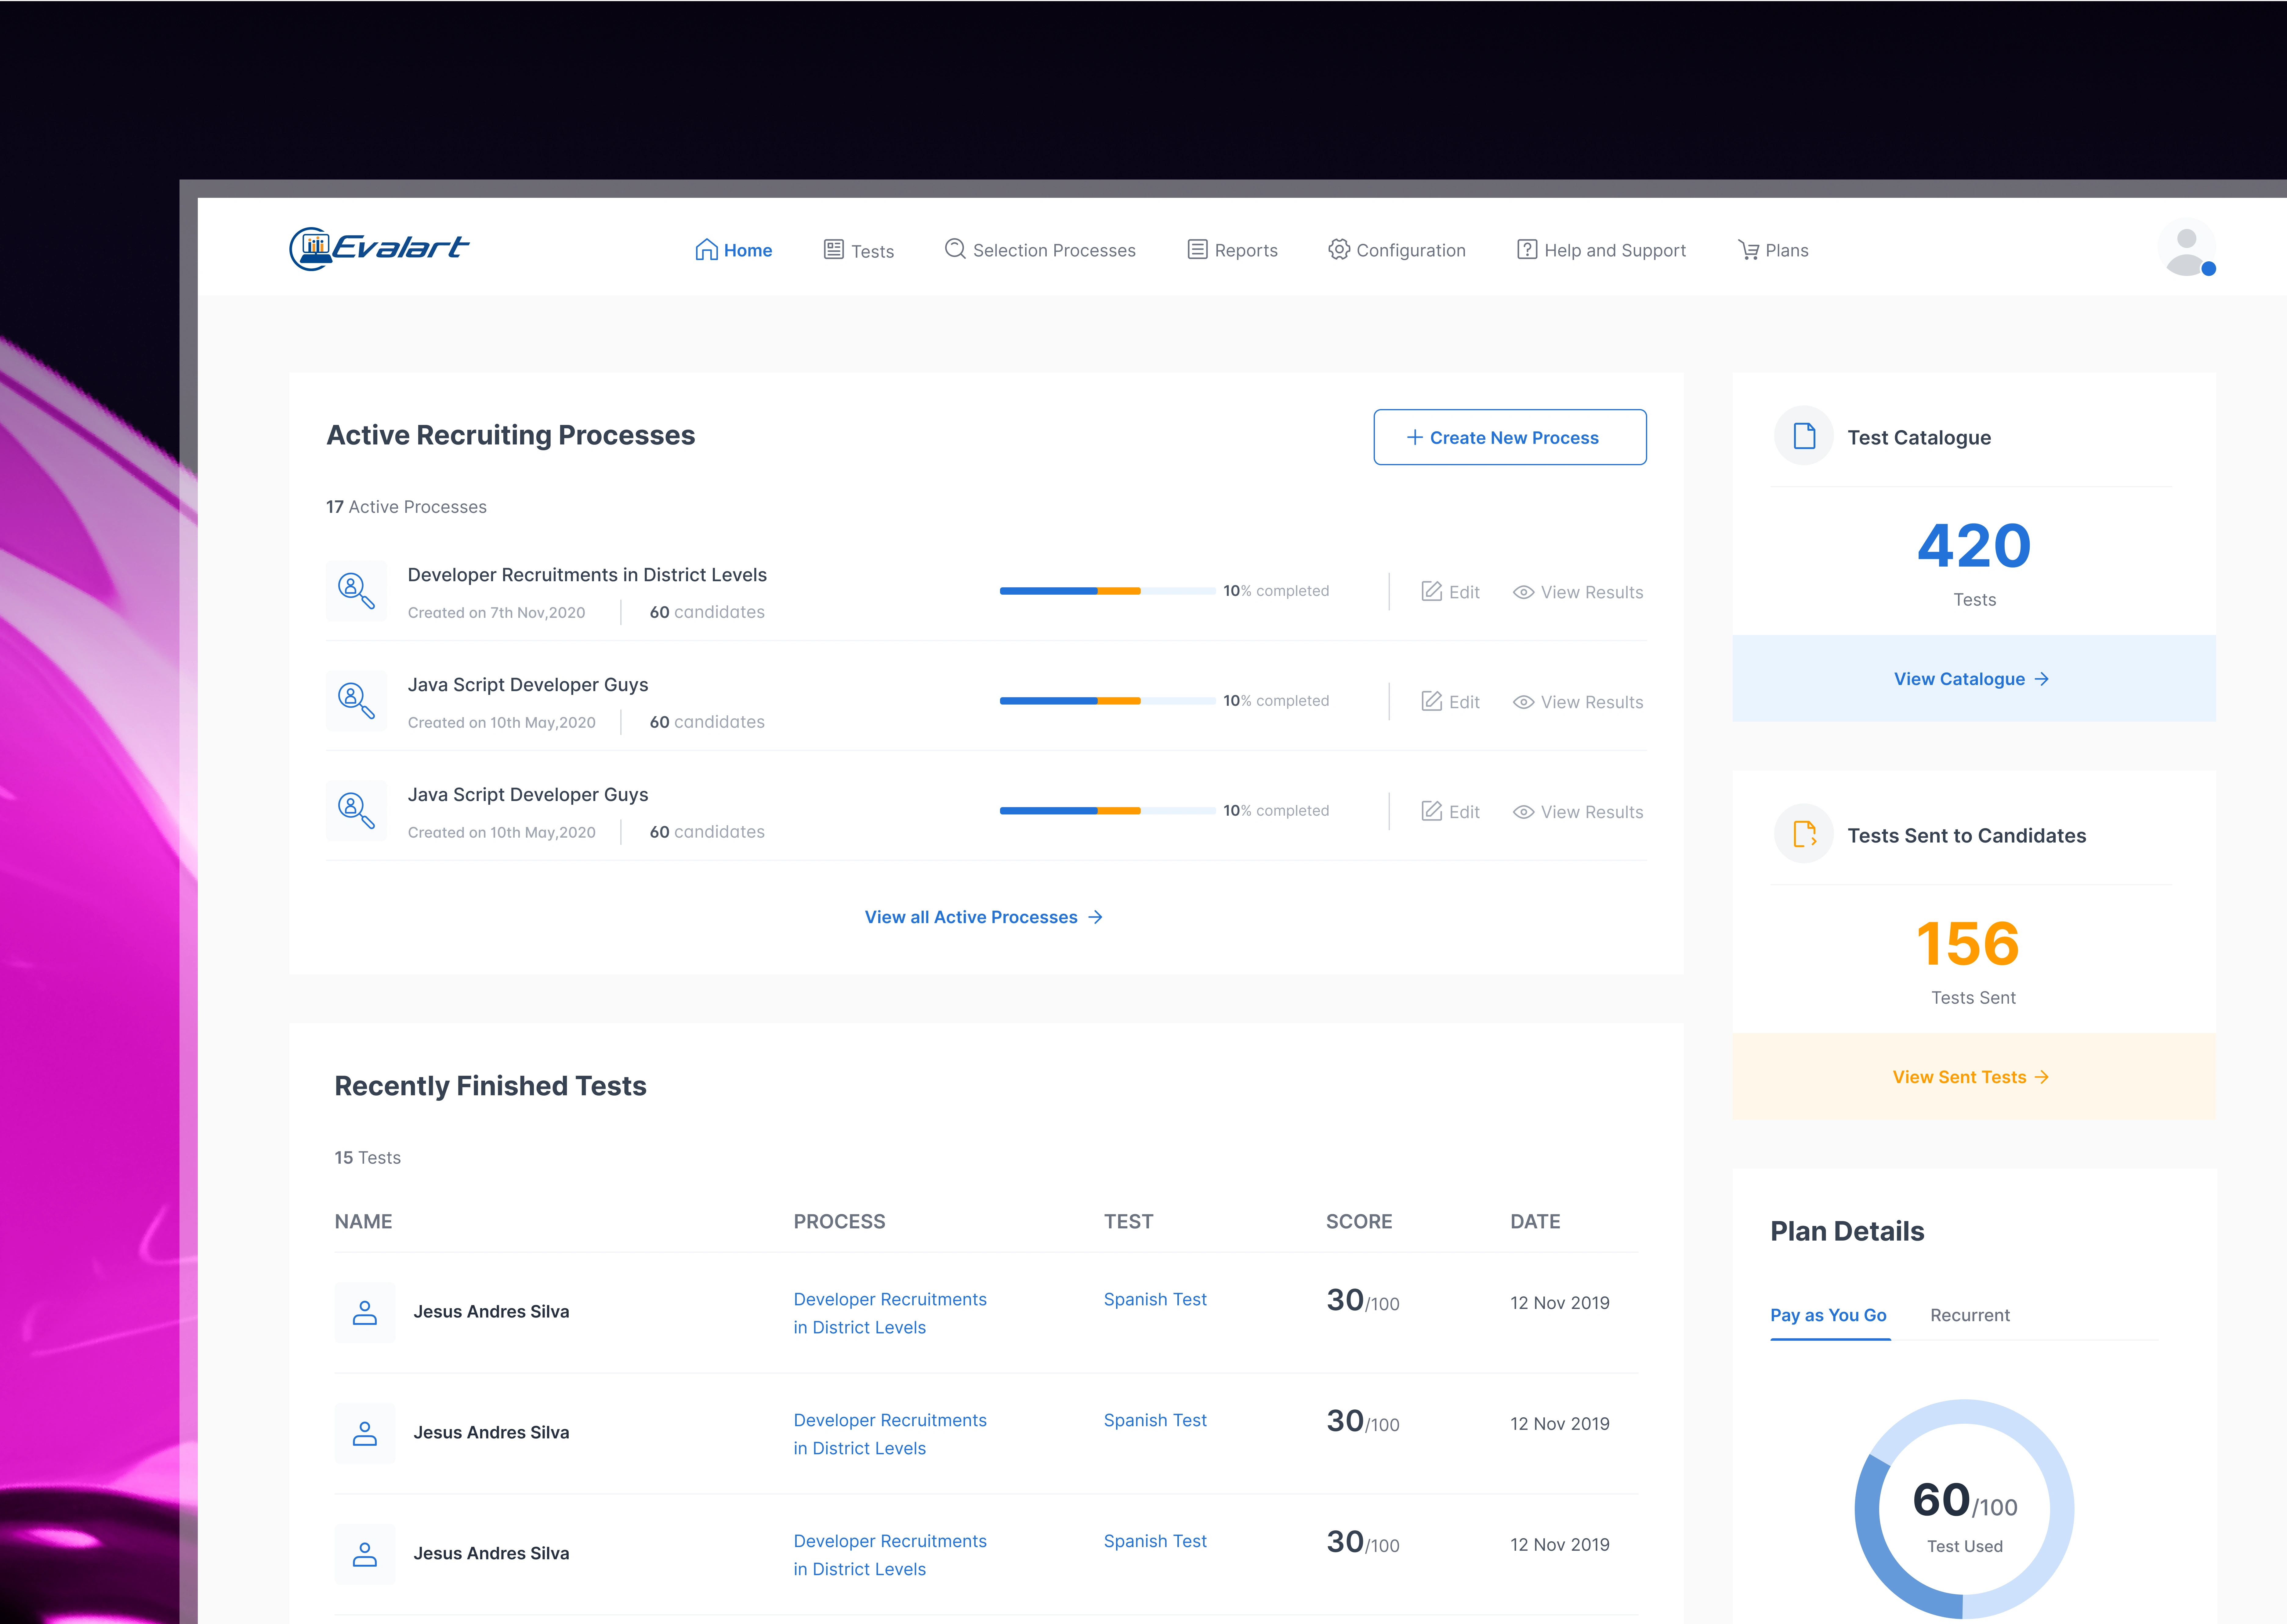Open View Sent Tests arrow link

[1970, 1077]
